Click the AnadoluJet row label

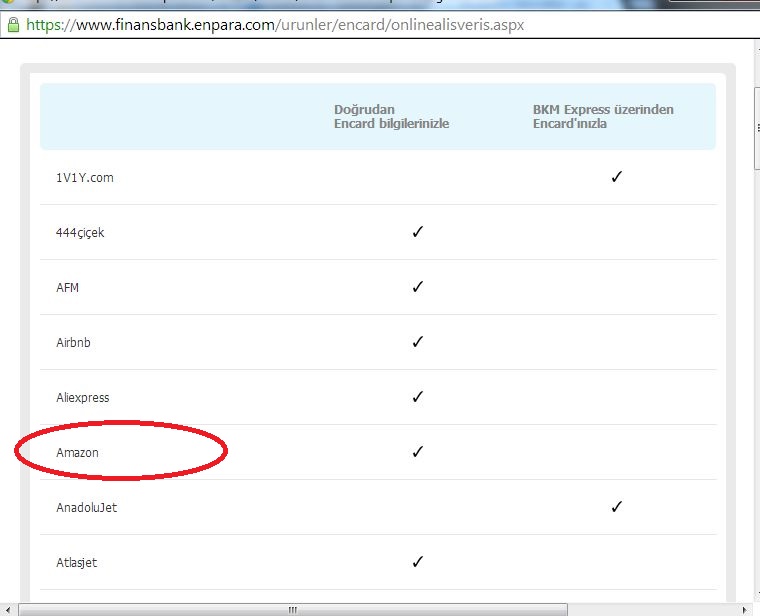coord(87,507)
